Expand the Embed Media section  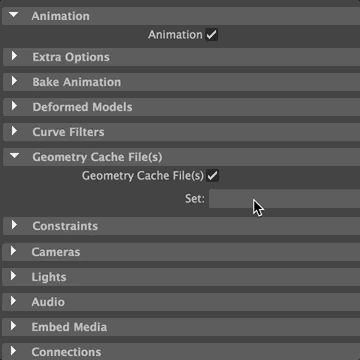pos(13,326)
